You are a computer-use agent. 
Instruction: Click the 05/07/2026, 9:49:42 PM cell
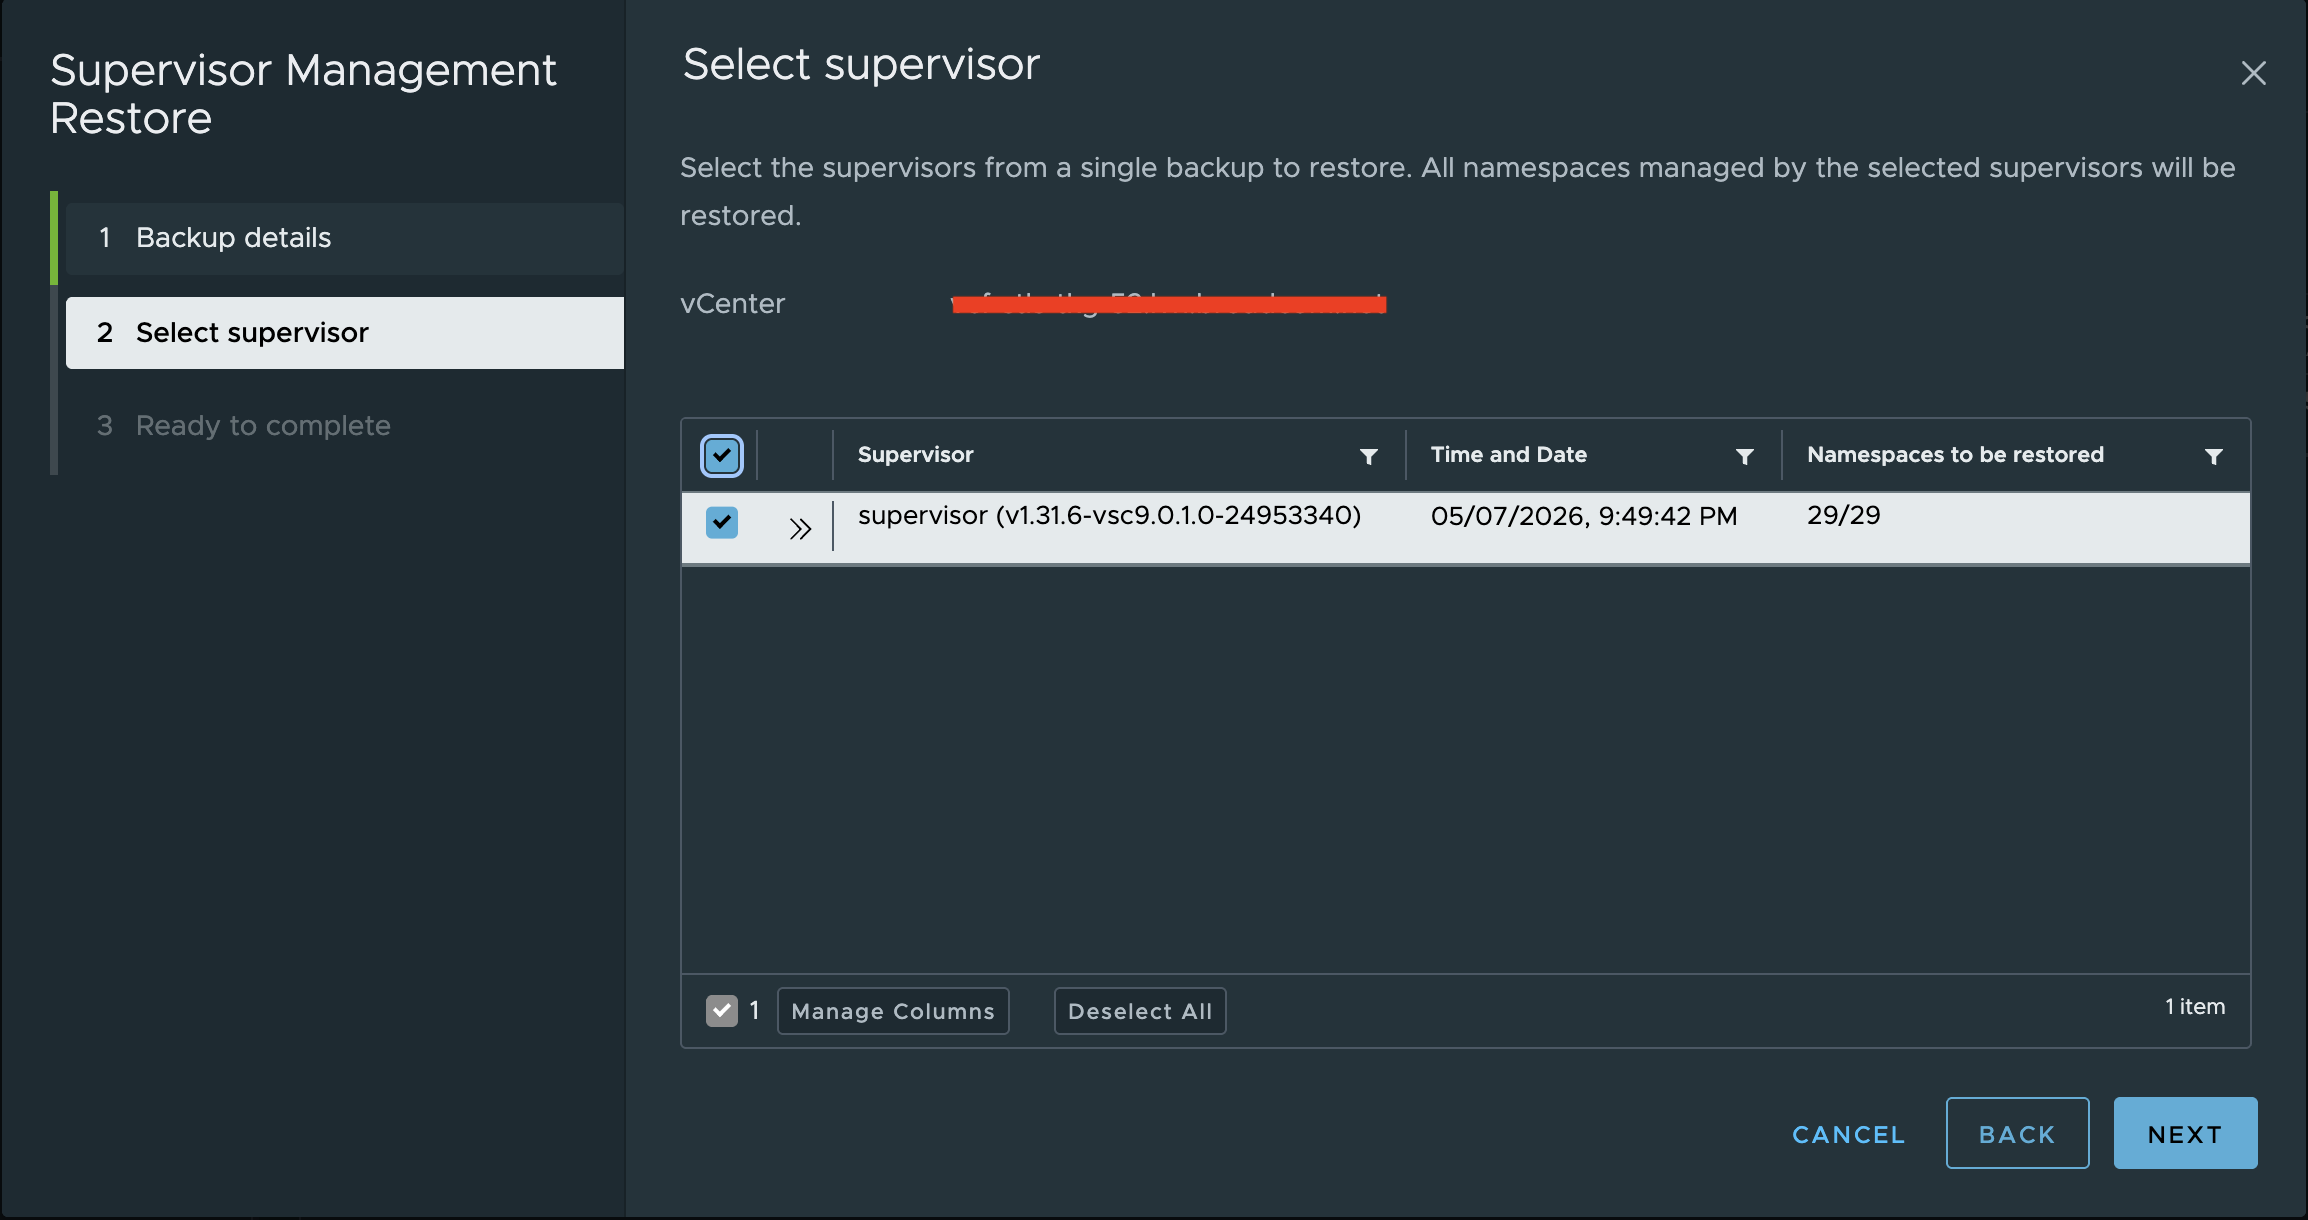pos(1584,516)
